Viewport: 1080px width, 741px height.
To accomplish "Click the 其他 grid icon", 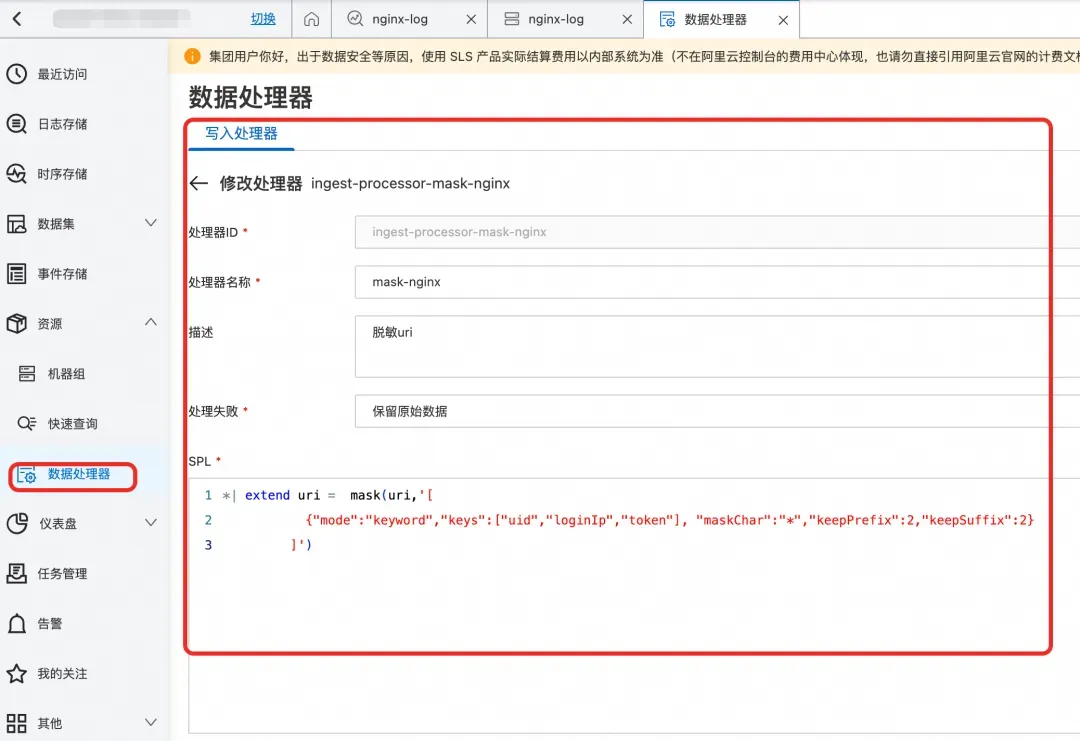I will coord(17,723).
